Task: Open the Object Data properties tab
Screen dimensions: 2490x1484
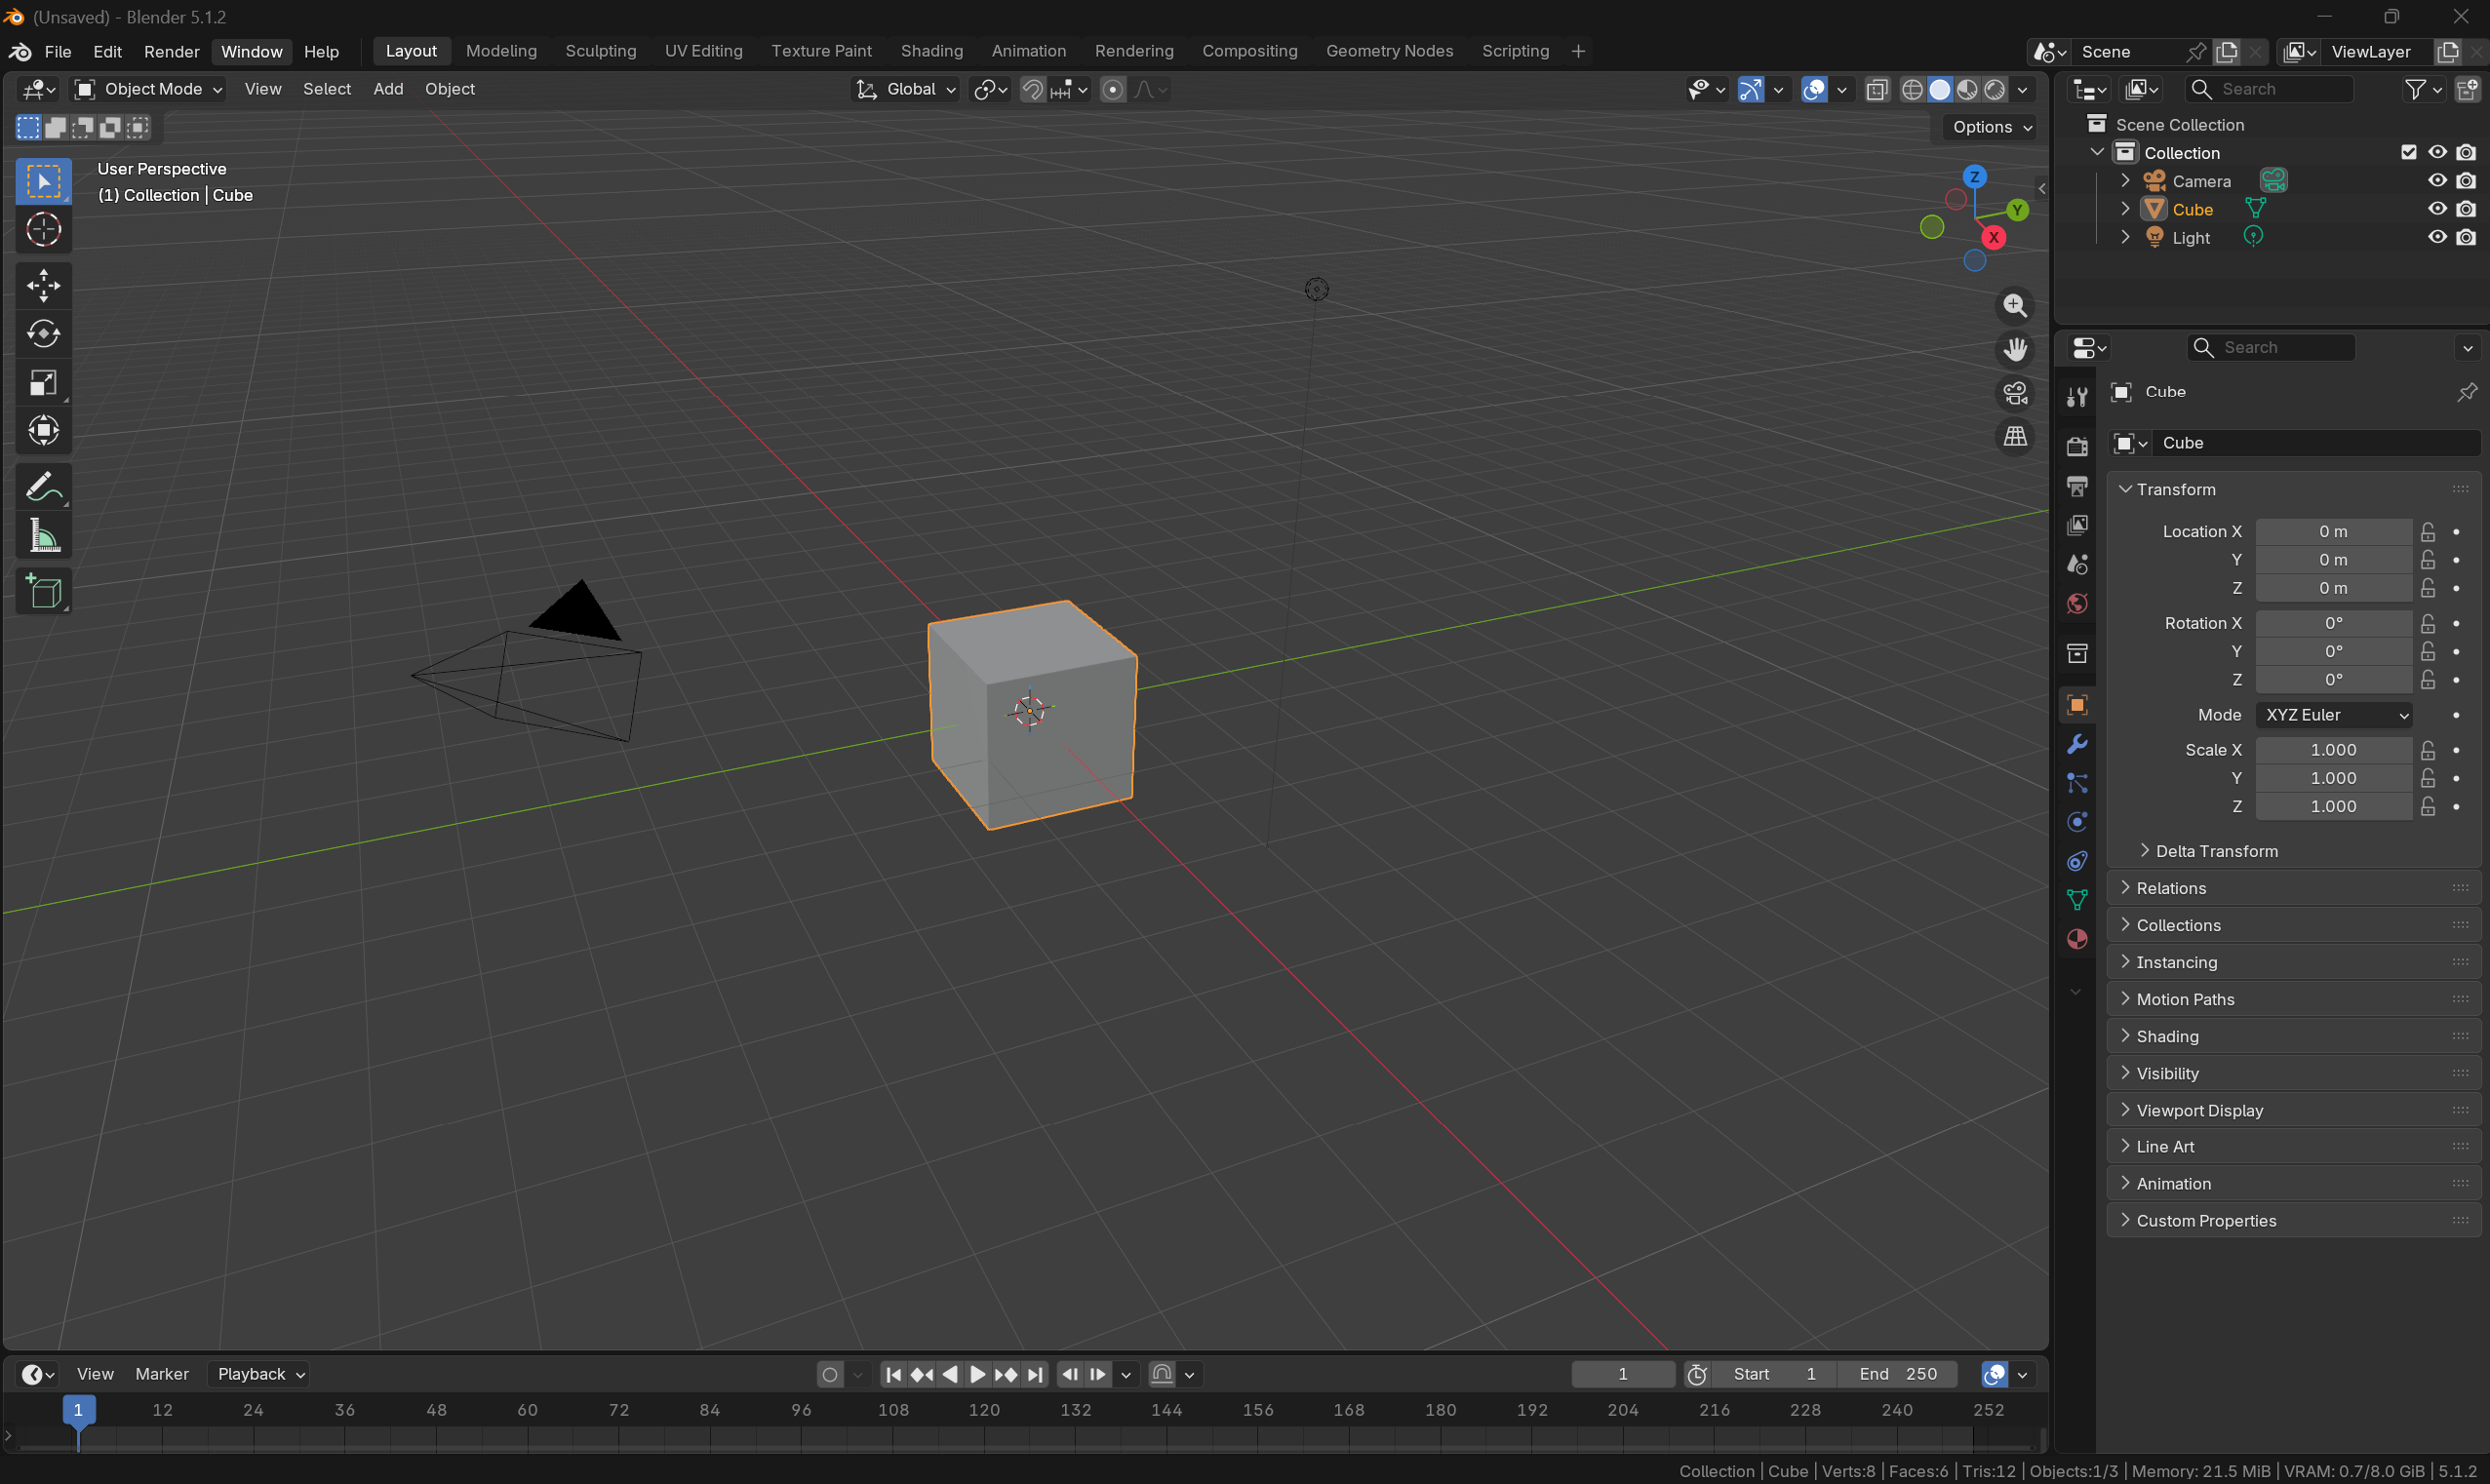Action: [x=2077, y=900]
